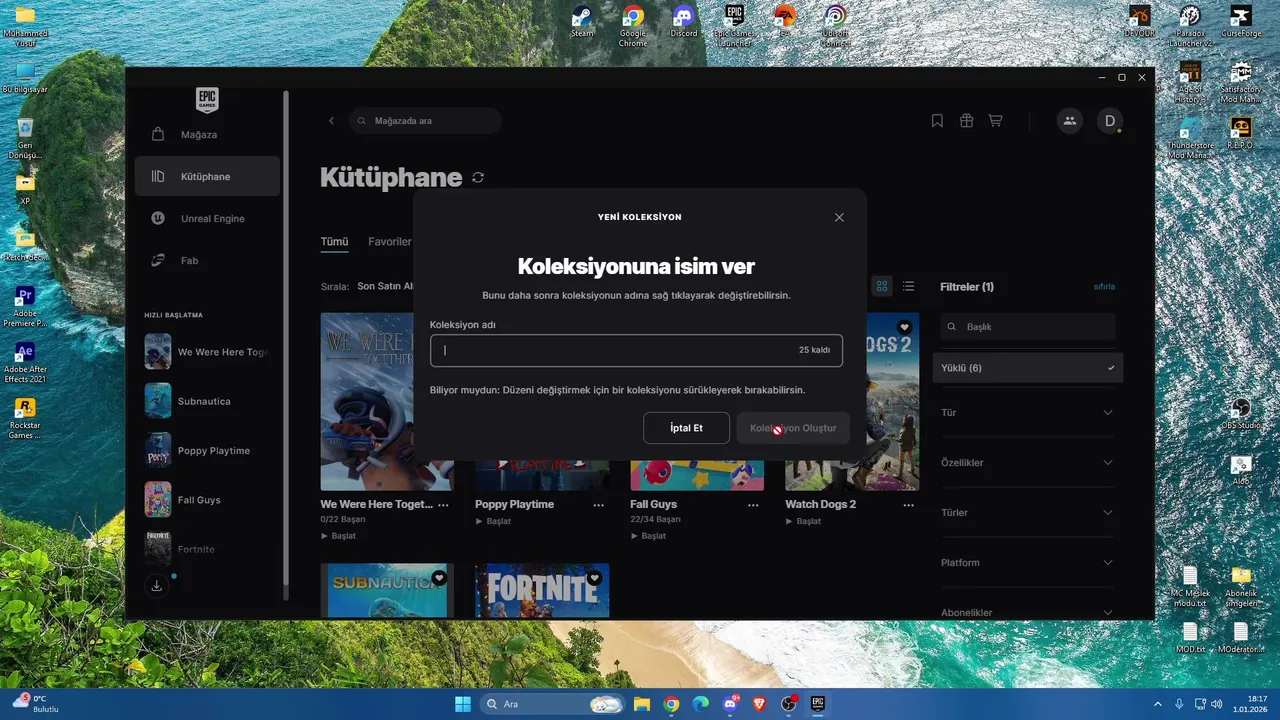Screen dimensions: 1280x720
Task: Toggle favorite heart on Subnautica cover
Action: point(439,578)
